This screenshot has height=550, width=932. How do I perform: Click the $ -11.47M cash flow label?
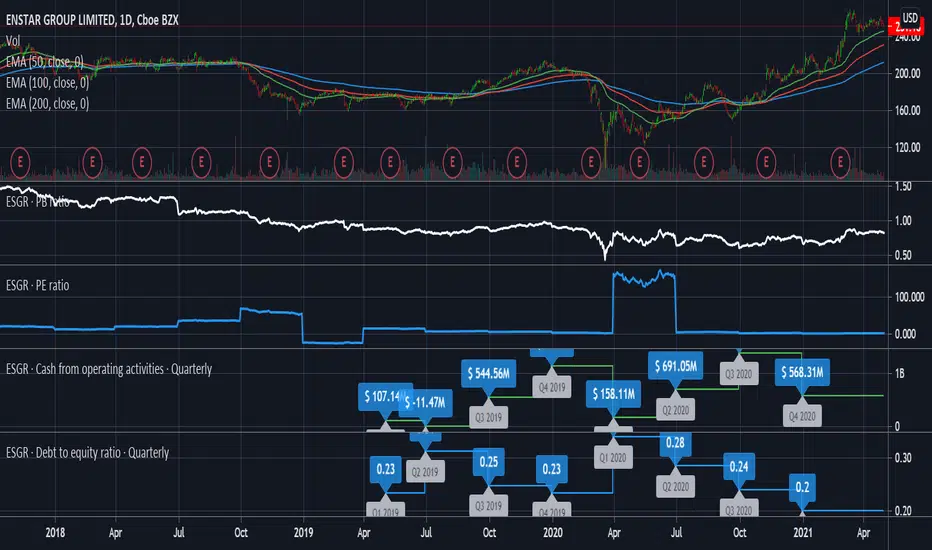coord(426,403)
